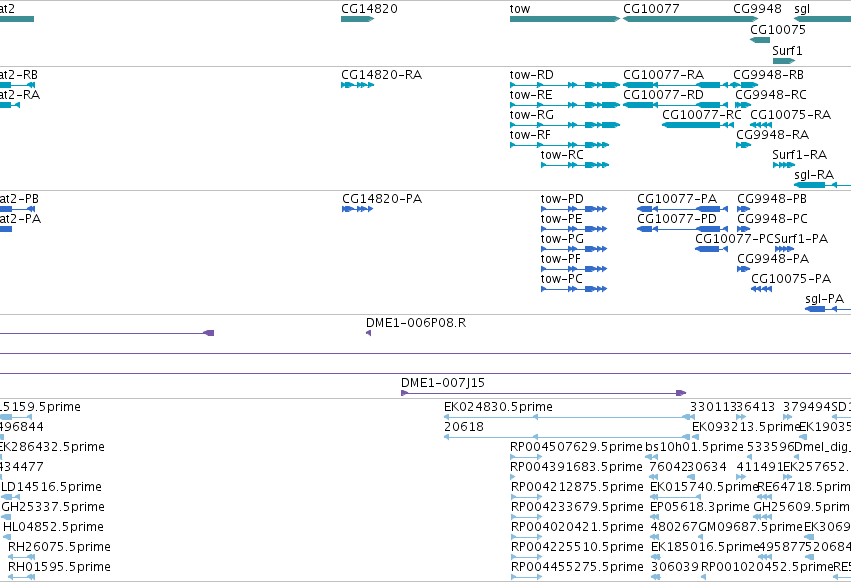Click RP004225510.5prime EST label
This screenshot has width=851, height=582.
[x=577, y=548]
